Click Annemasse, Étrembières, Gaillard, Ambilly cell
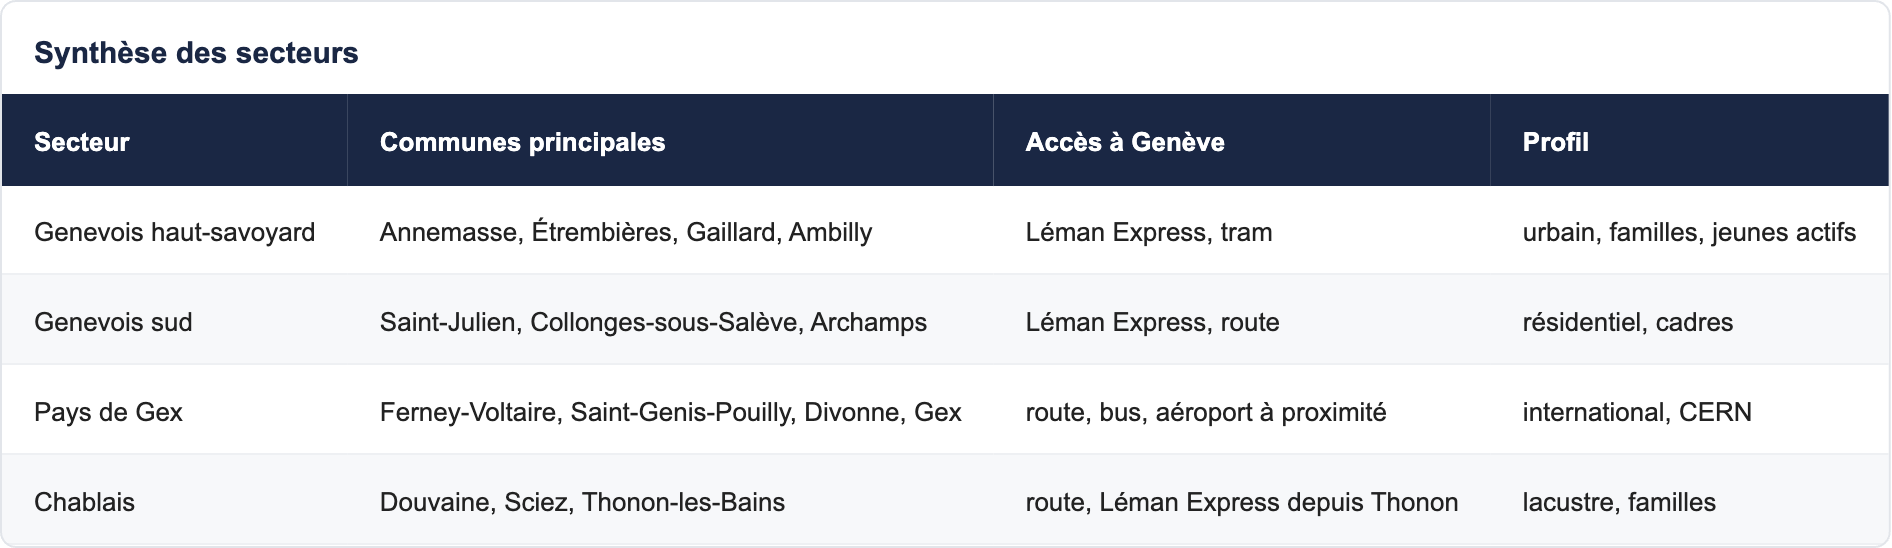 point(670,232)
